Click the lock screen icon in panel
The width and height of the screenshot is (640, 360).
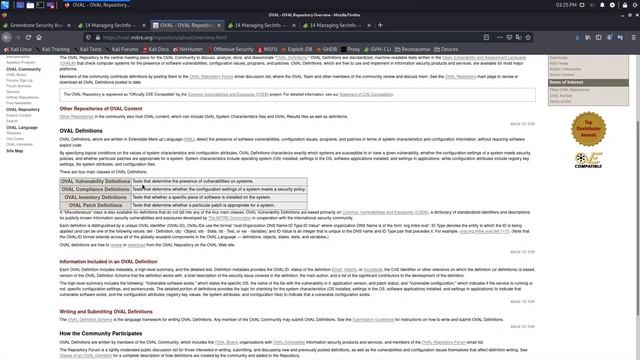pos(624,5)
